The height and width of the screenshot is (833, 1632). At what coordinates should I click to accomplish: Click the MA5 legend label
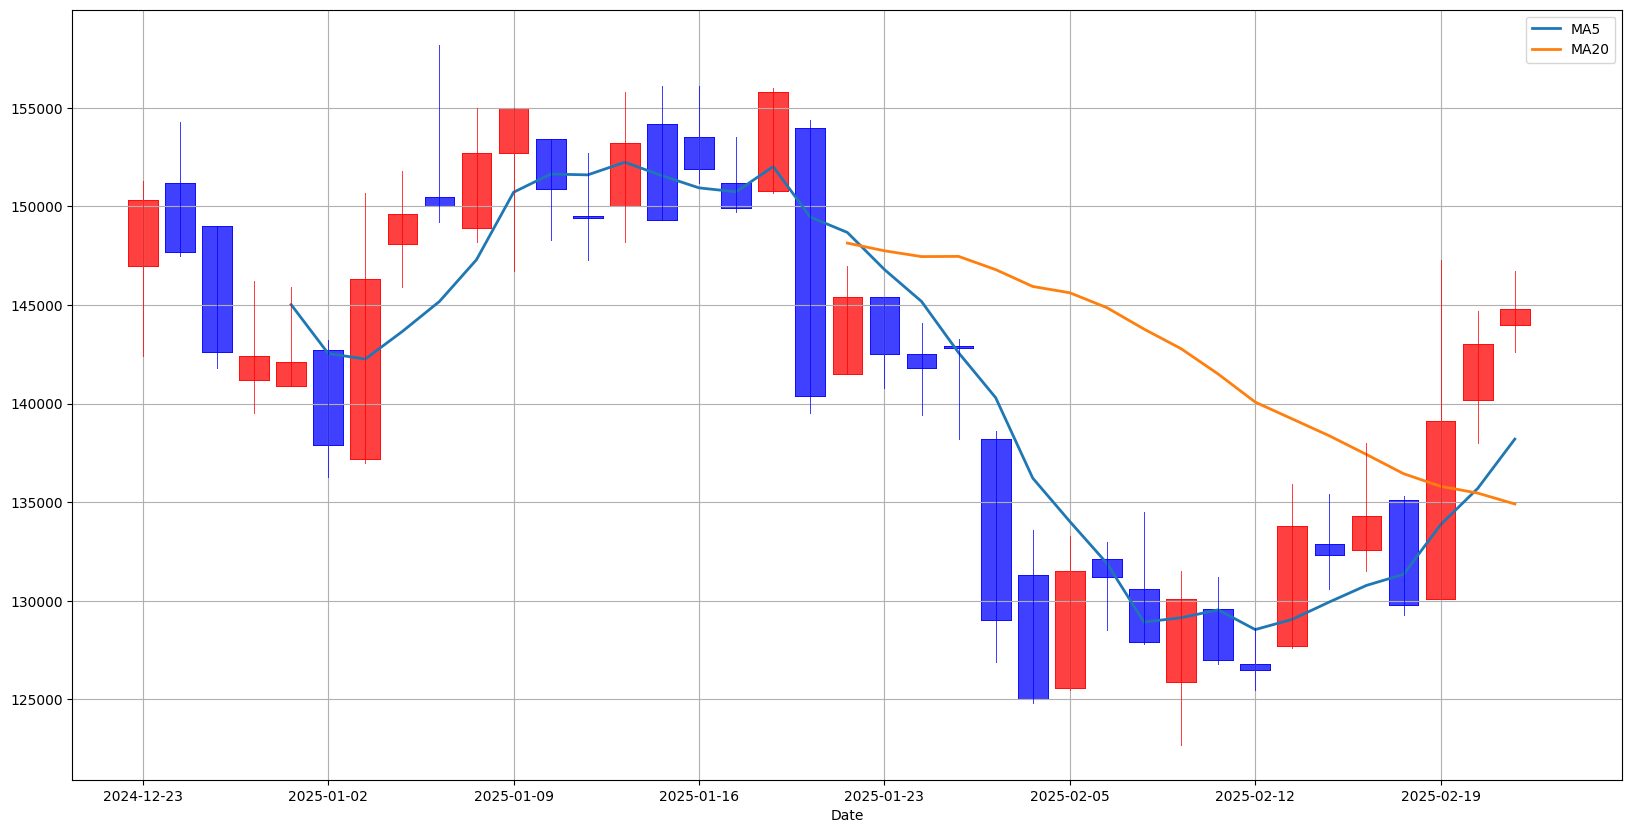[x=1585, y=29]
